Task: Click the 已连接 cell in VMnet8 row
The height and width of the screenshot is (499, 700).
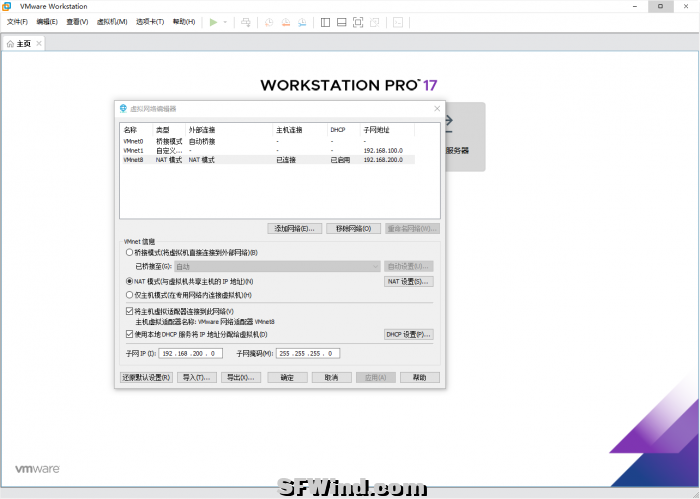Action: (286, 160)
